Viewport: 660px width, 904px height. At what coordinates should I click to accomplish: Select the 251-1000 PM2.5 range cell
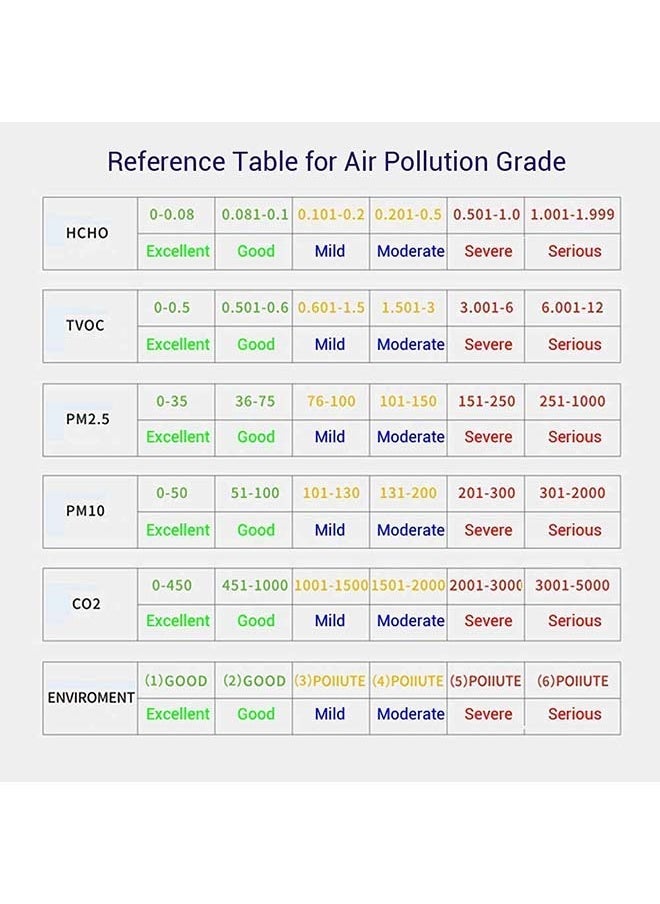pos(572,401)
